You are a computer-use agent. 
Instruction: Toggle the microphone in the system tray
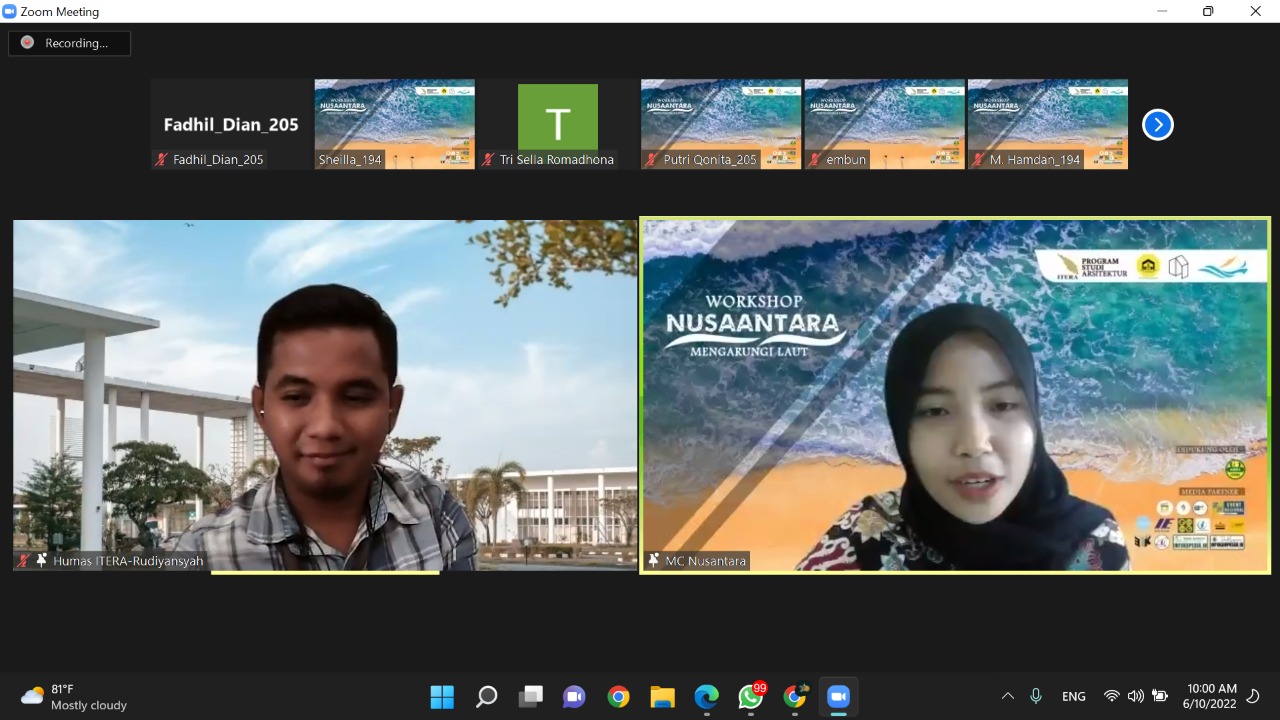tap(1036, 696)
